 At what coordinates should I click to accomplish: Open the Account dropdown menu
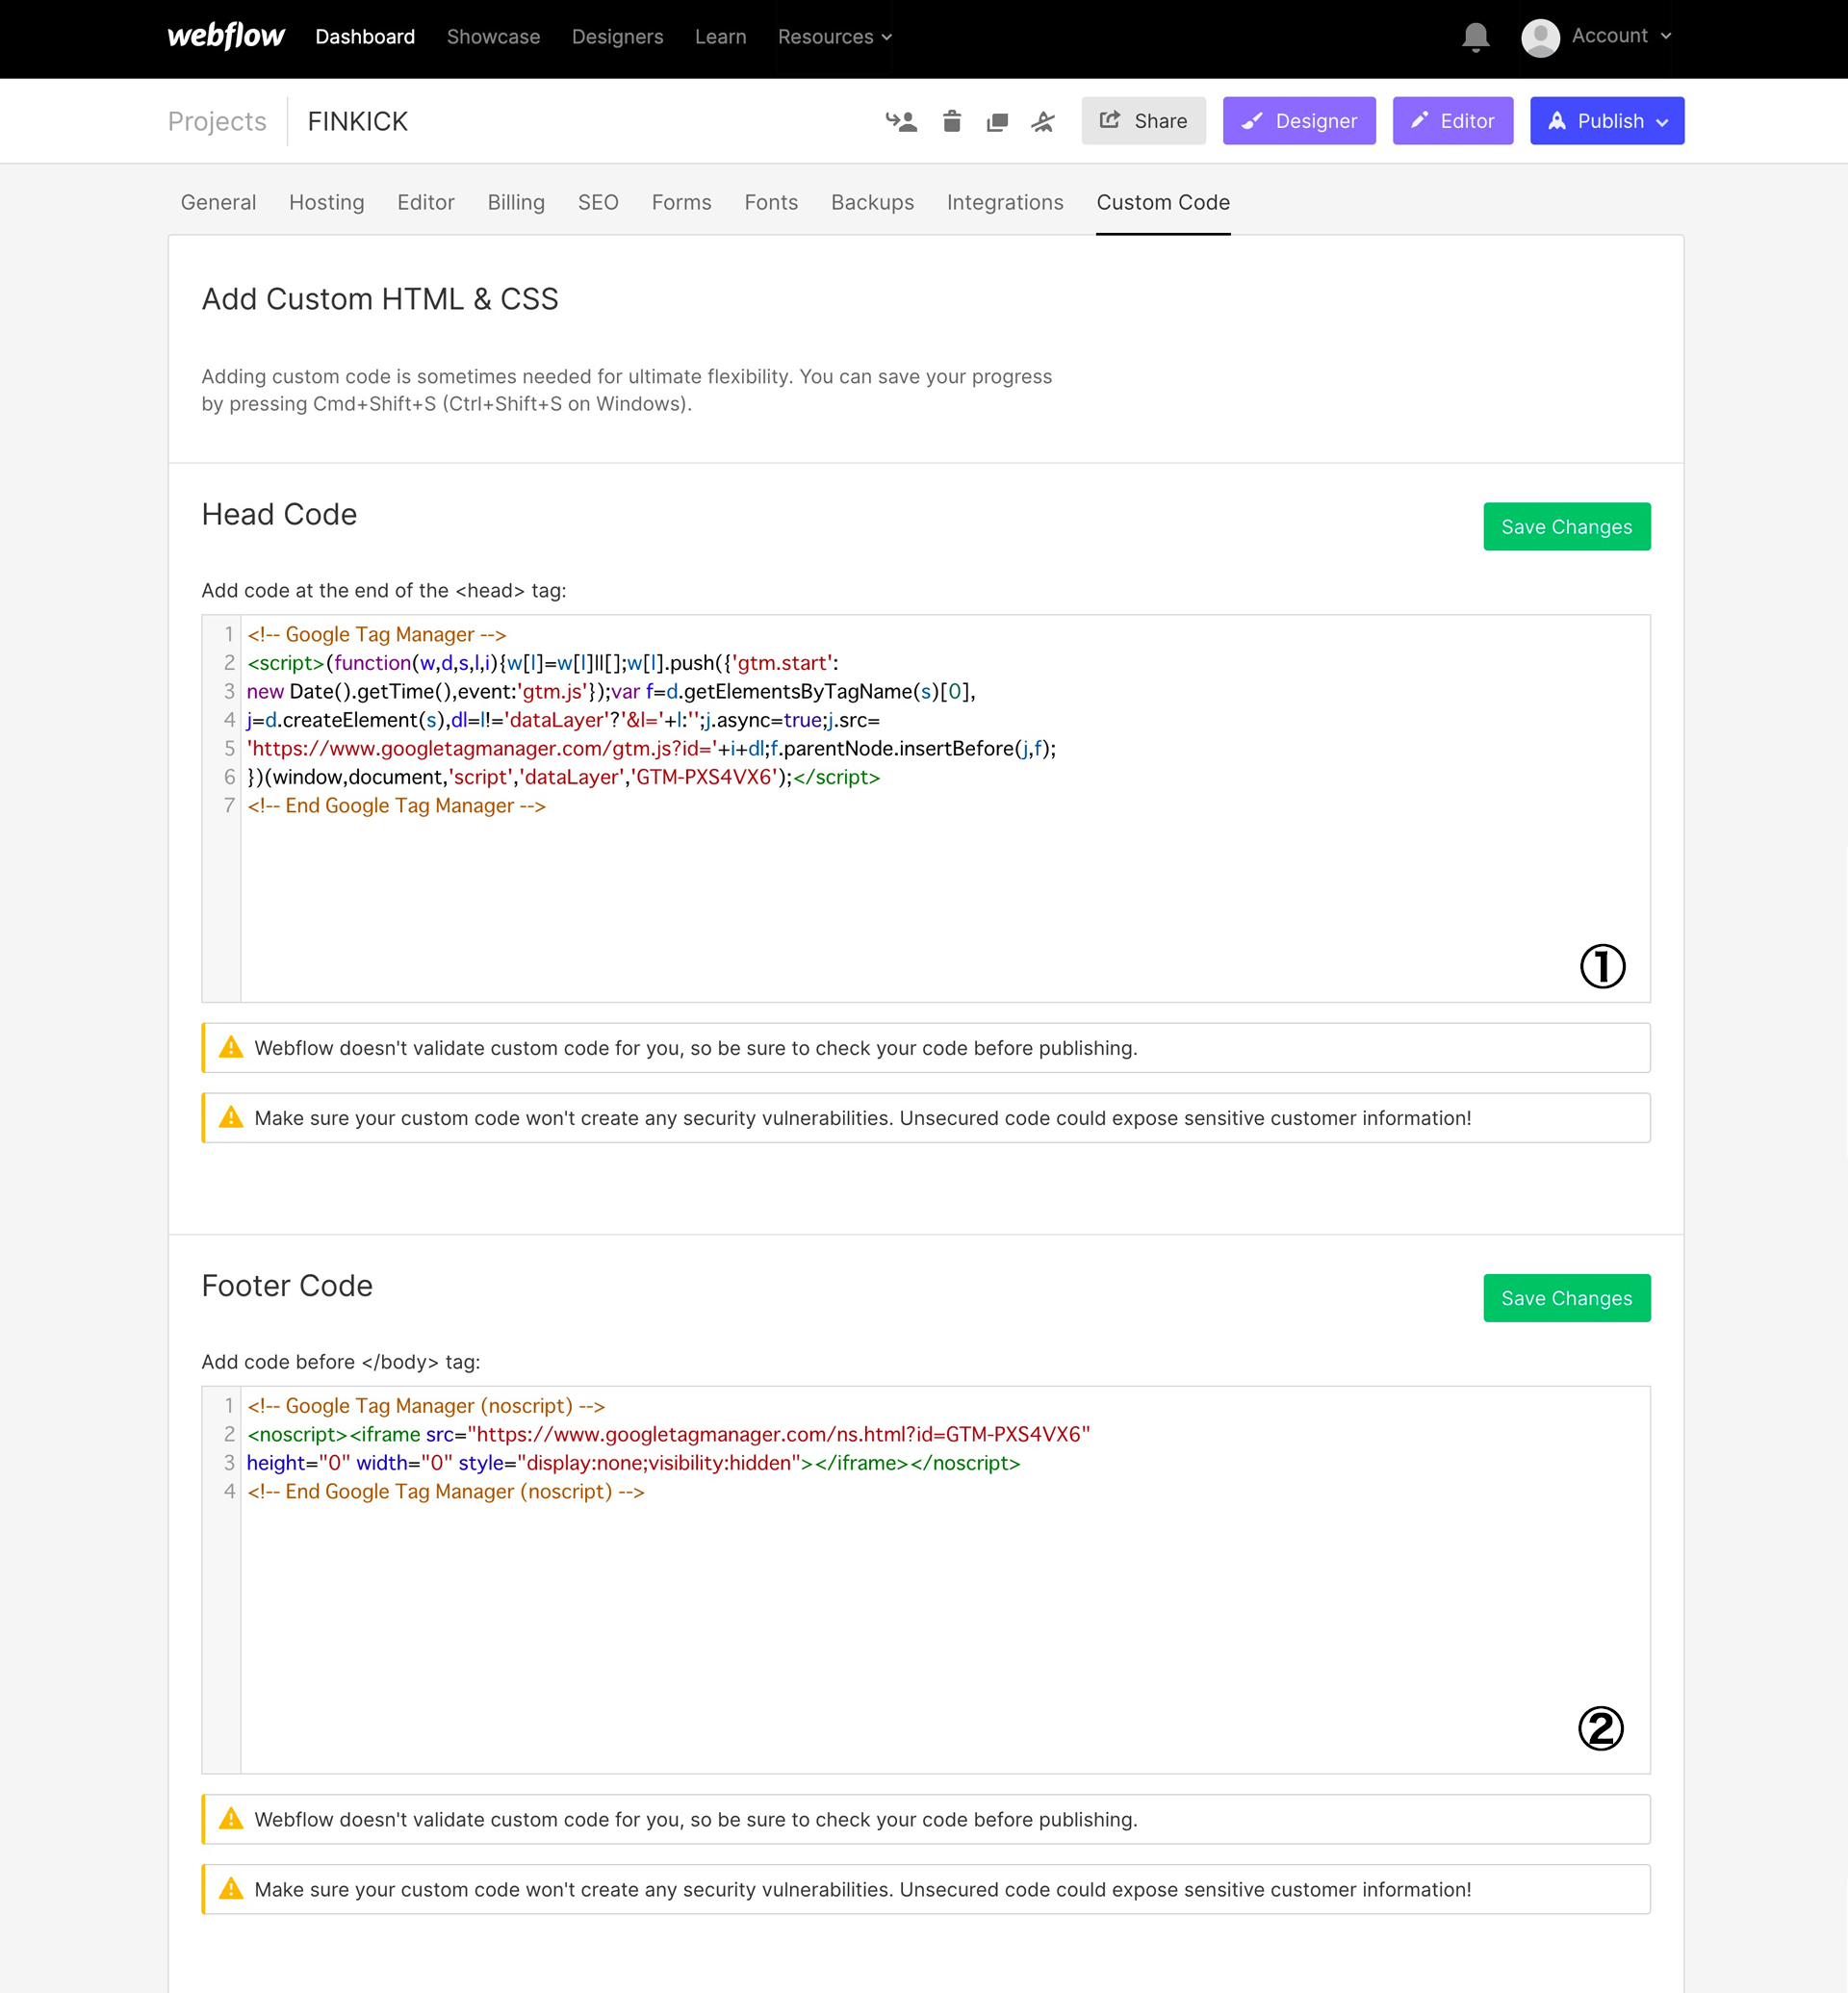pyautogui.click(x=1621, y=36)
